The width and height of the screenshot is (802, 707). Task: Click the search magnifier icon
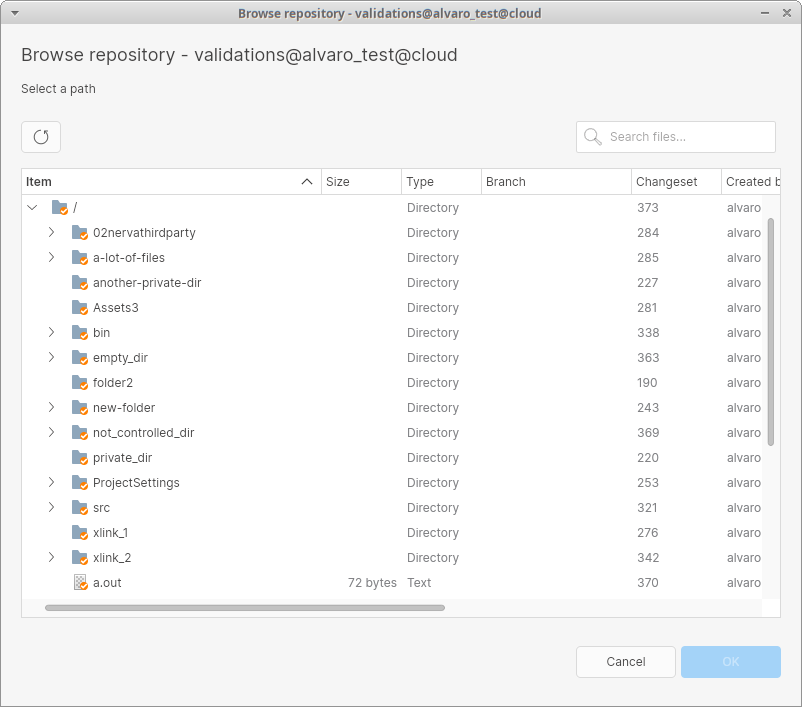click(592, 136)
